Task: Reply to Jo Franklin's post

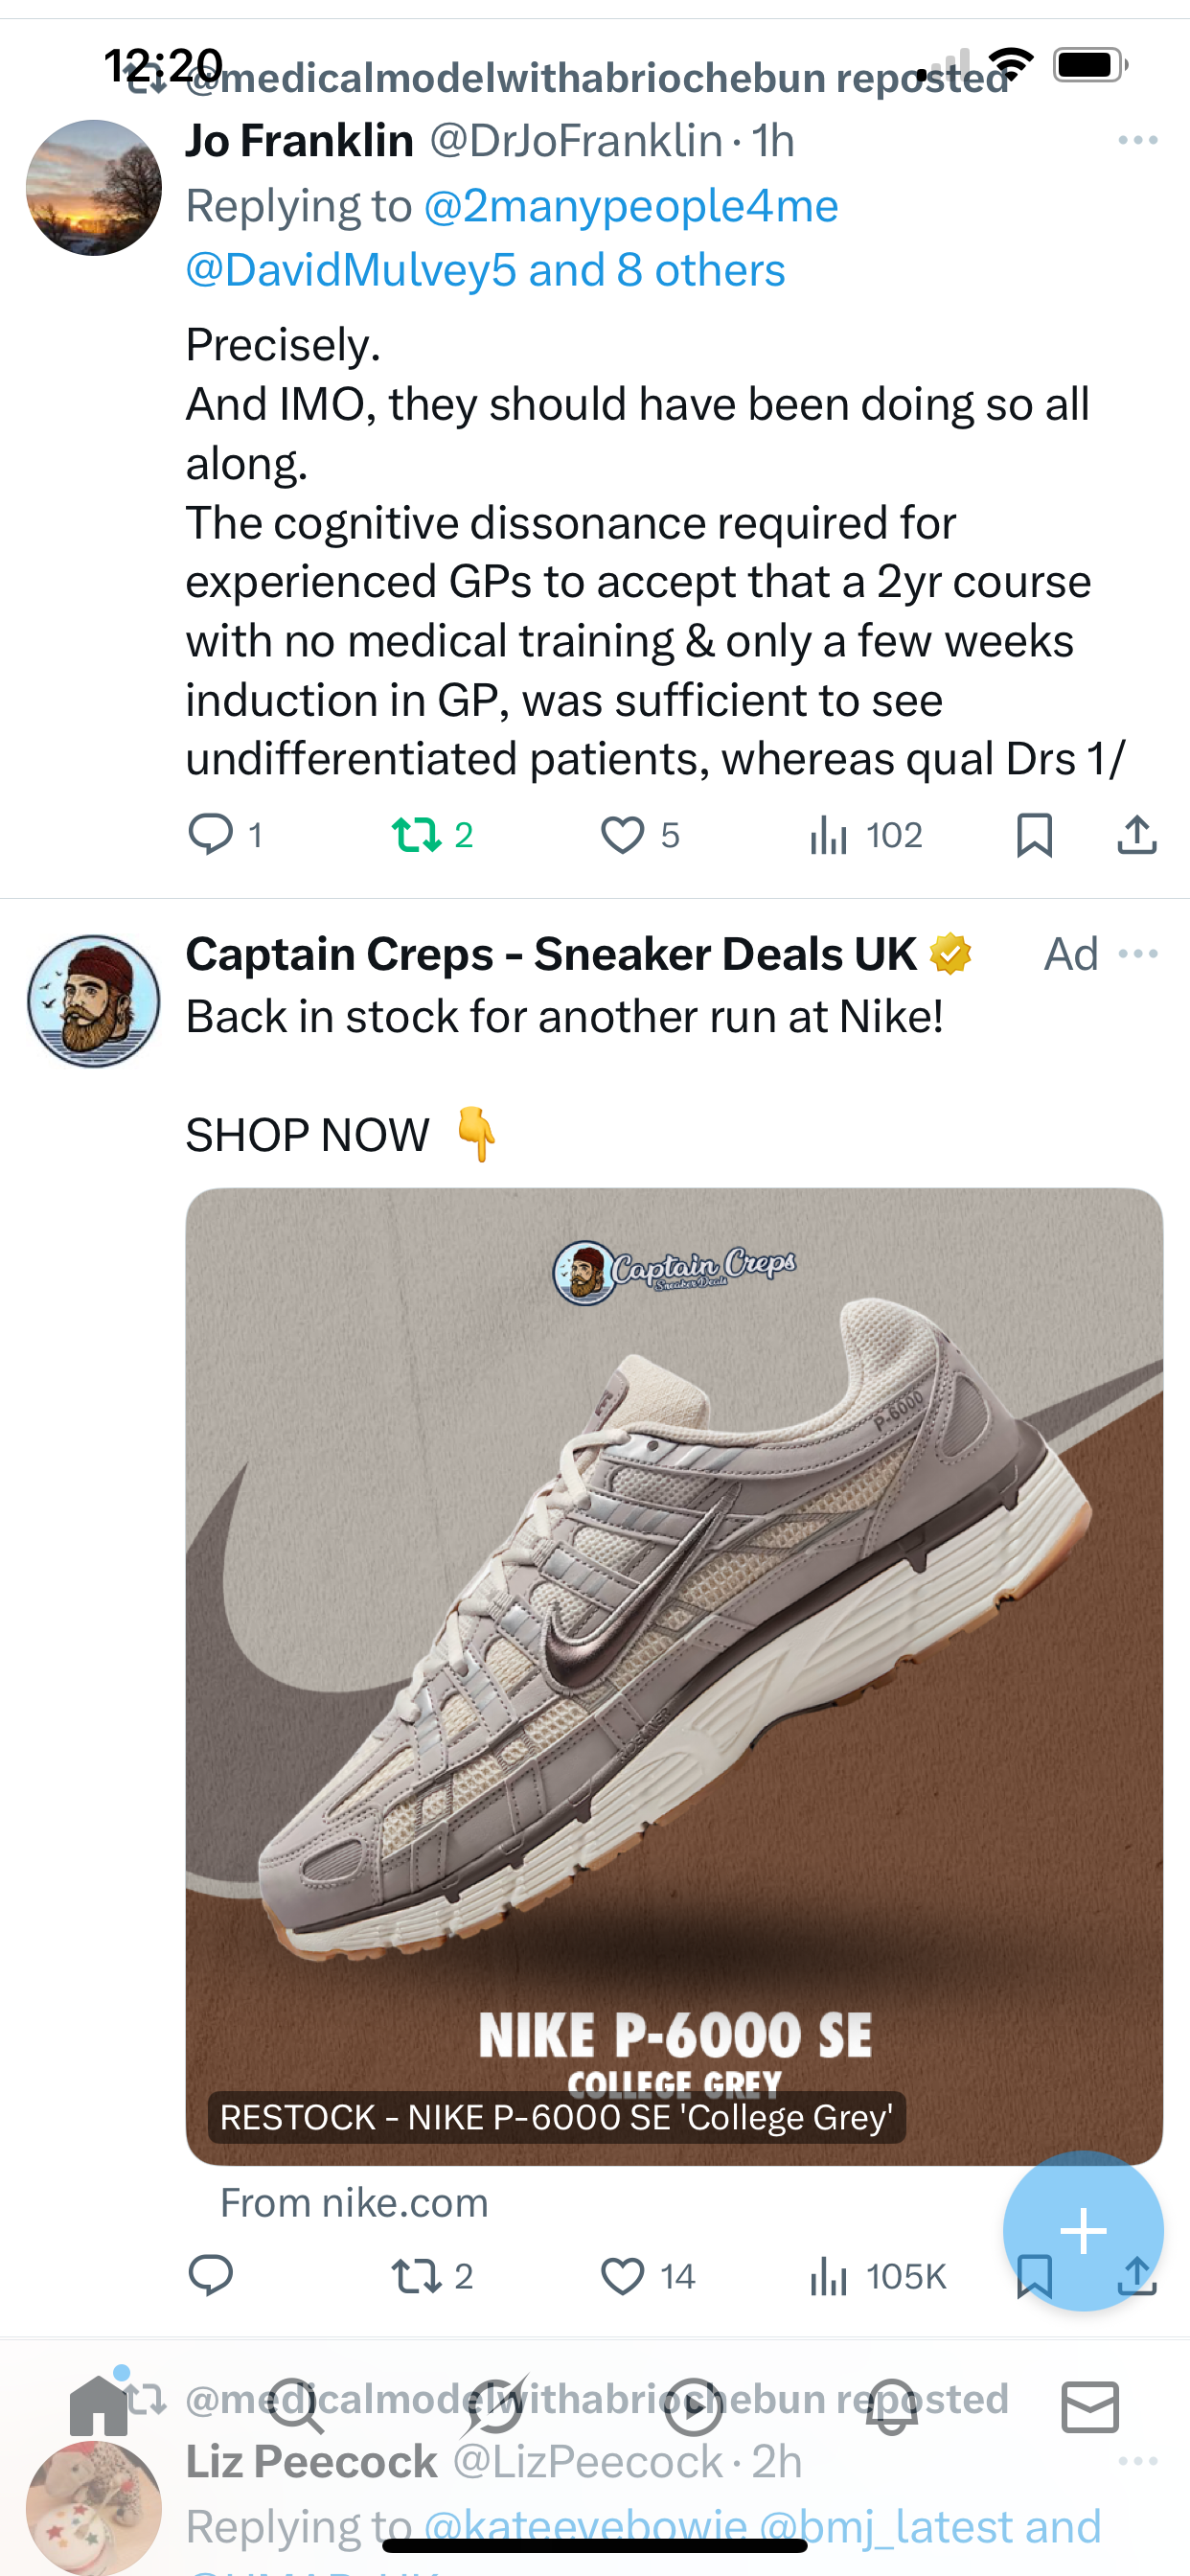Action: point(211,834)
